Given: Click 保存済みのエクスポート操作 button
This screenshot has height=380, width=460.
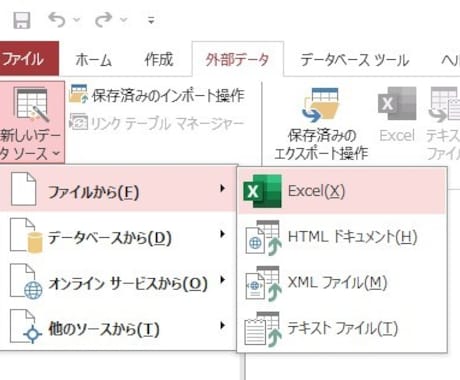Looking at the screenshot, I should point(321,124).
